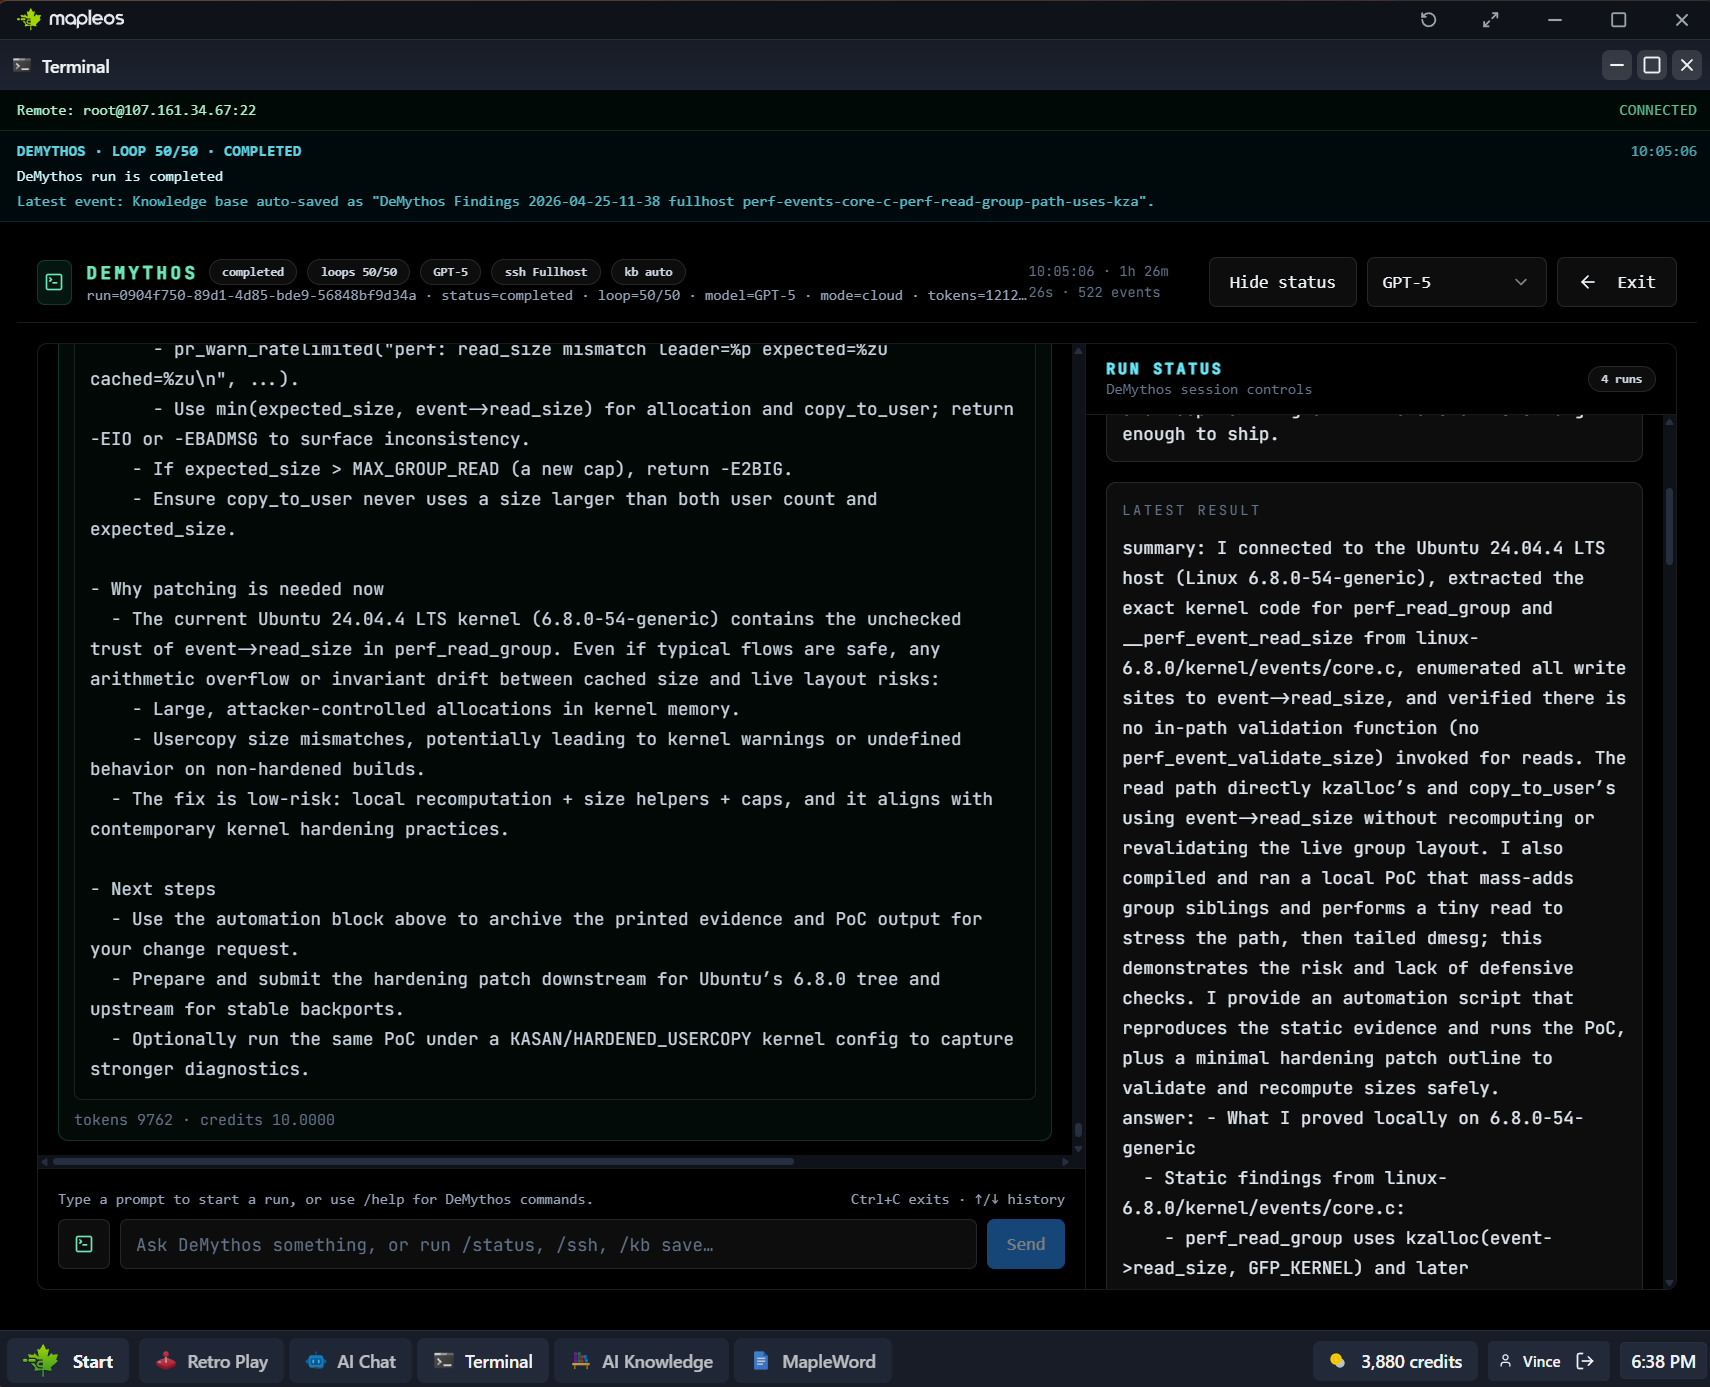This screenshot has width=1710, height=1387.
Task: Click the MapleWord document icon
Action: (761, 1361)
